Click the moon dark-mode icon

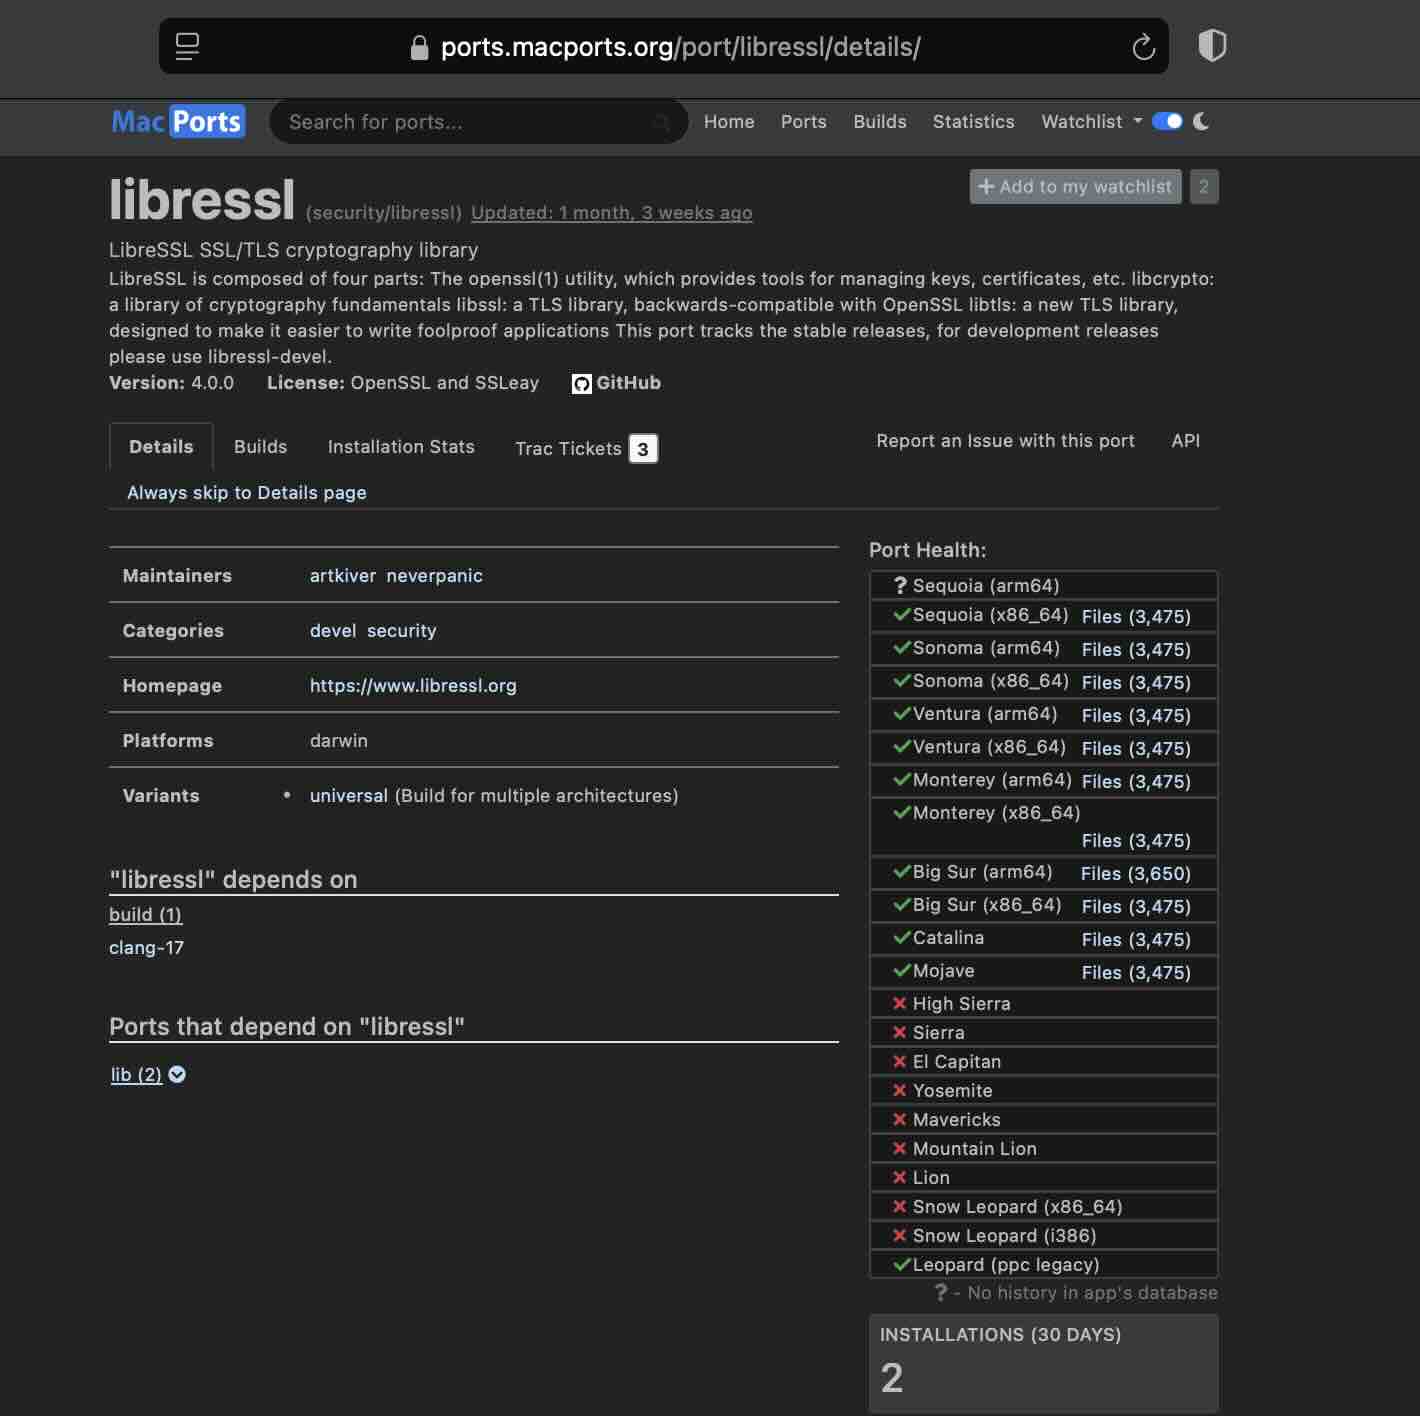(x=1201, y=121)
